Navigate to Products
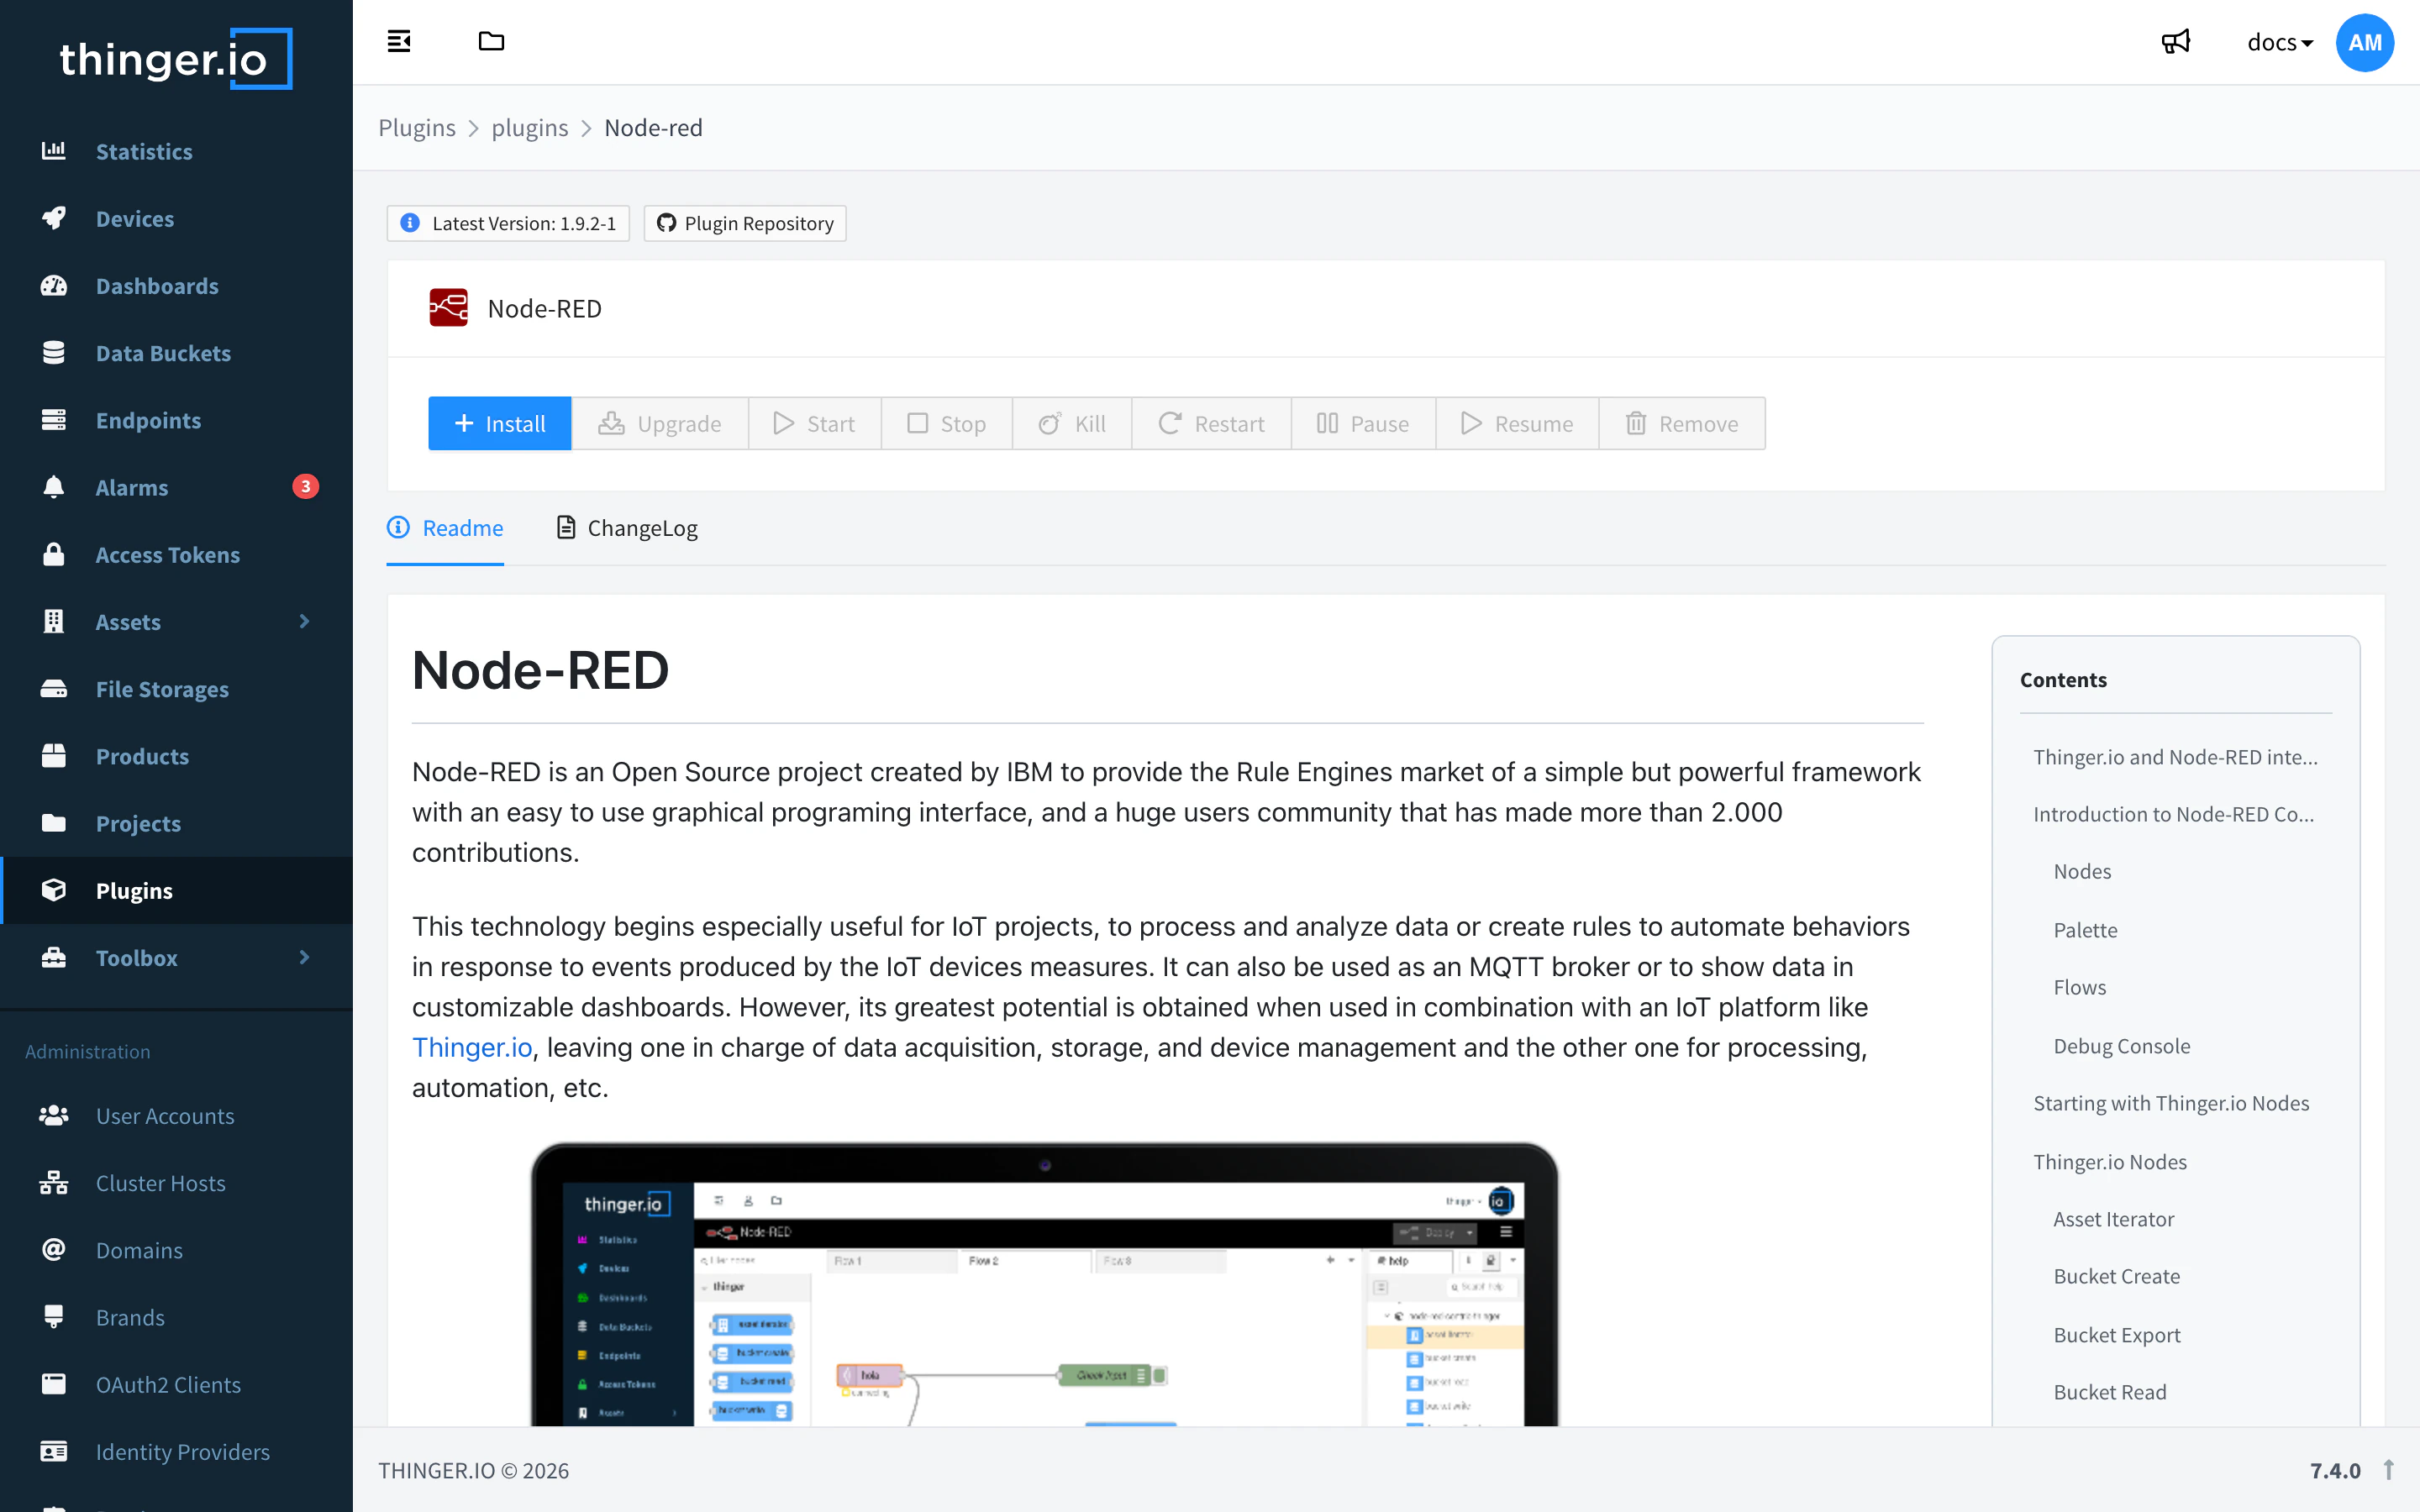This screenshot has height=1512, width=2420. [176, 756]
